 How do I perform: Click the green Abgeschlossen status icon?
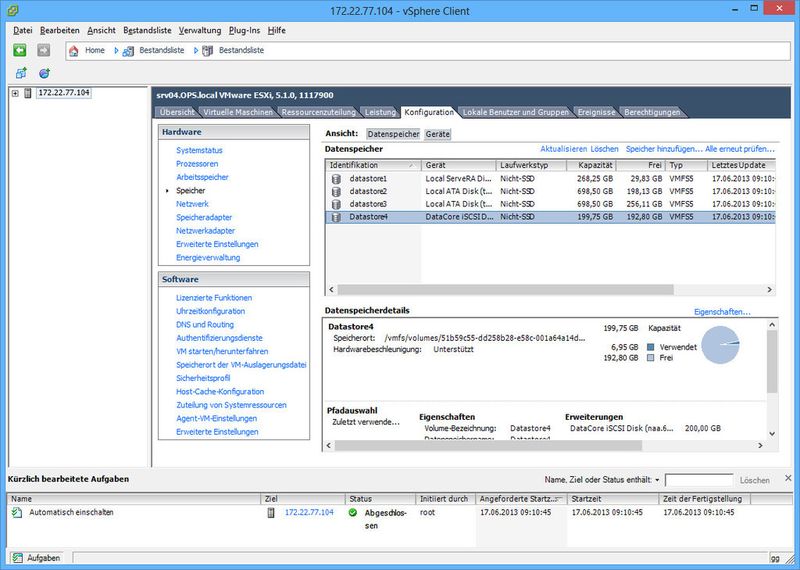coord(353,512)
